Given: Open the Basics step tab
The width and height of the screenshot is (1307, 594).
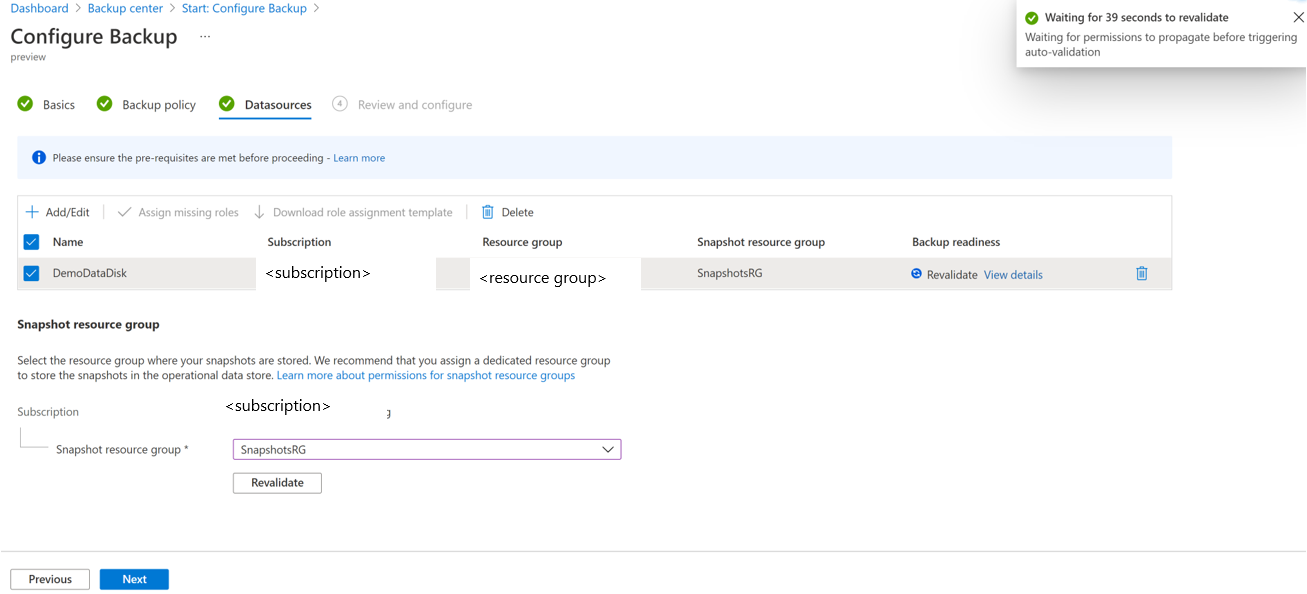Looking at the screenshot, I should pyautogui.click(x=58, y=105).
